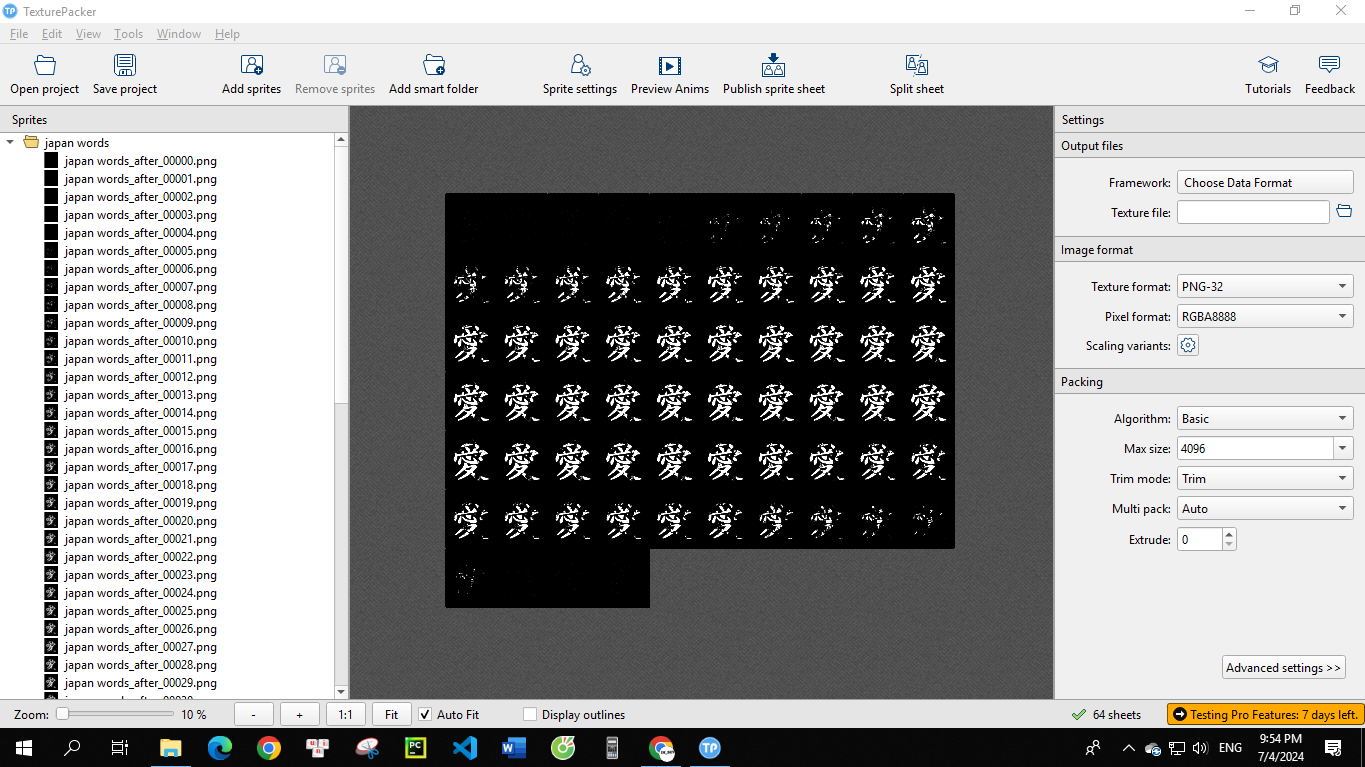Click the Add smart folder icon
Screen dimensions: 1365x767
tap(433, 72)
